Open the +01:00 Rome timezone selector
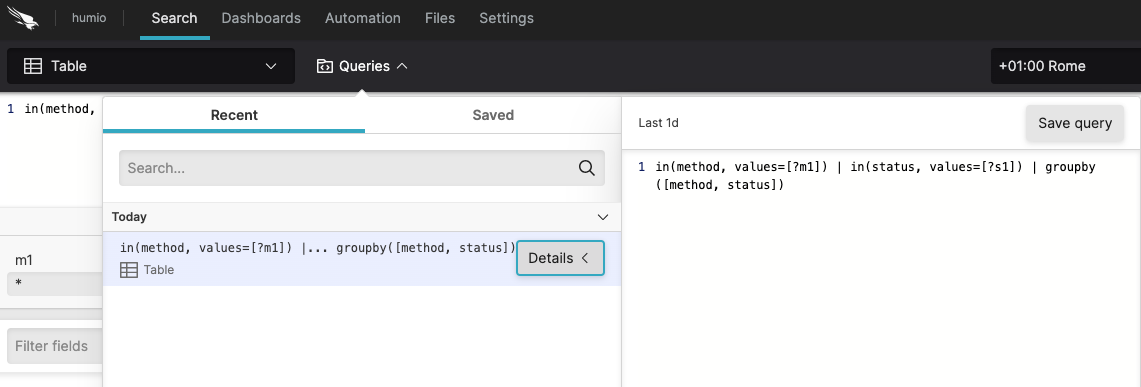 (x=1065, y=66)
